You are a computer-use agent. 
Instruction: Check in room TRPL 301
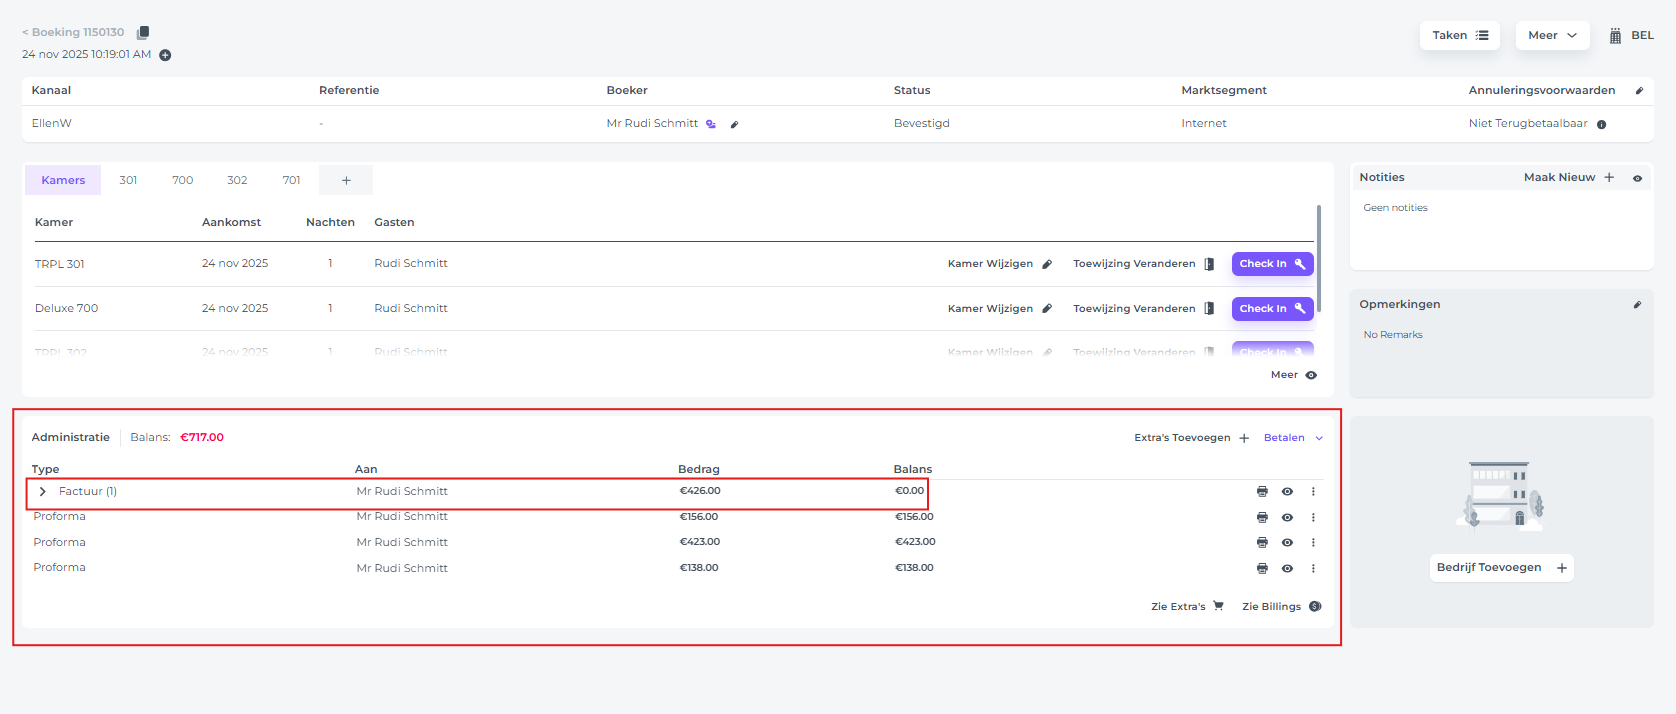pos(1271,264)
